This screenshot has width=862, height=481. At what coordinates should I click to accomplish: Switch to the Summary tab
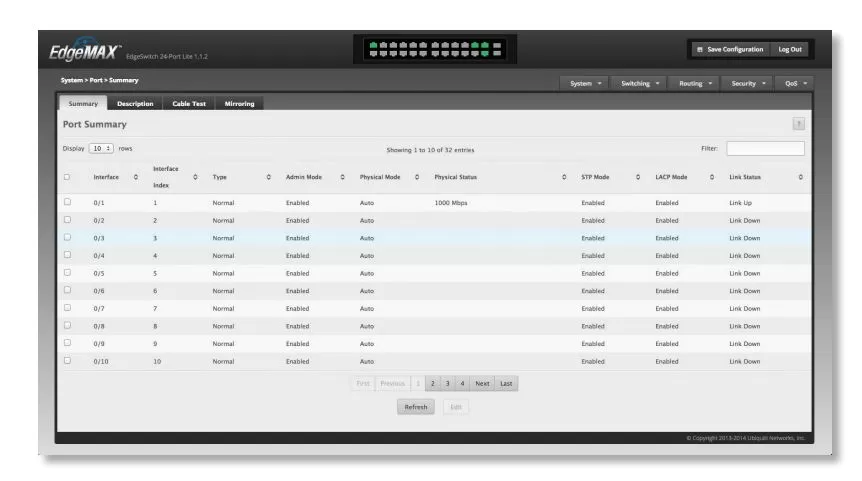pyautogui.click(x=83, y=103)
